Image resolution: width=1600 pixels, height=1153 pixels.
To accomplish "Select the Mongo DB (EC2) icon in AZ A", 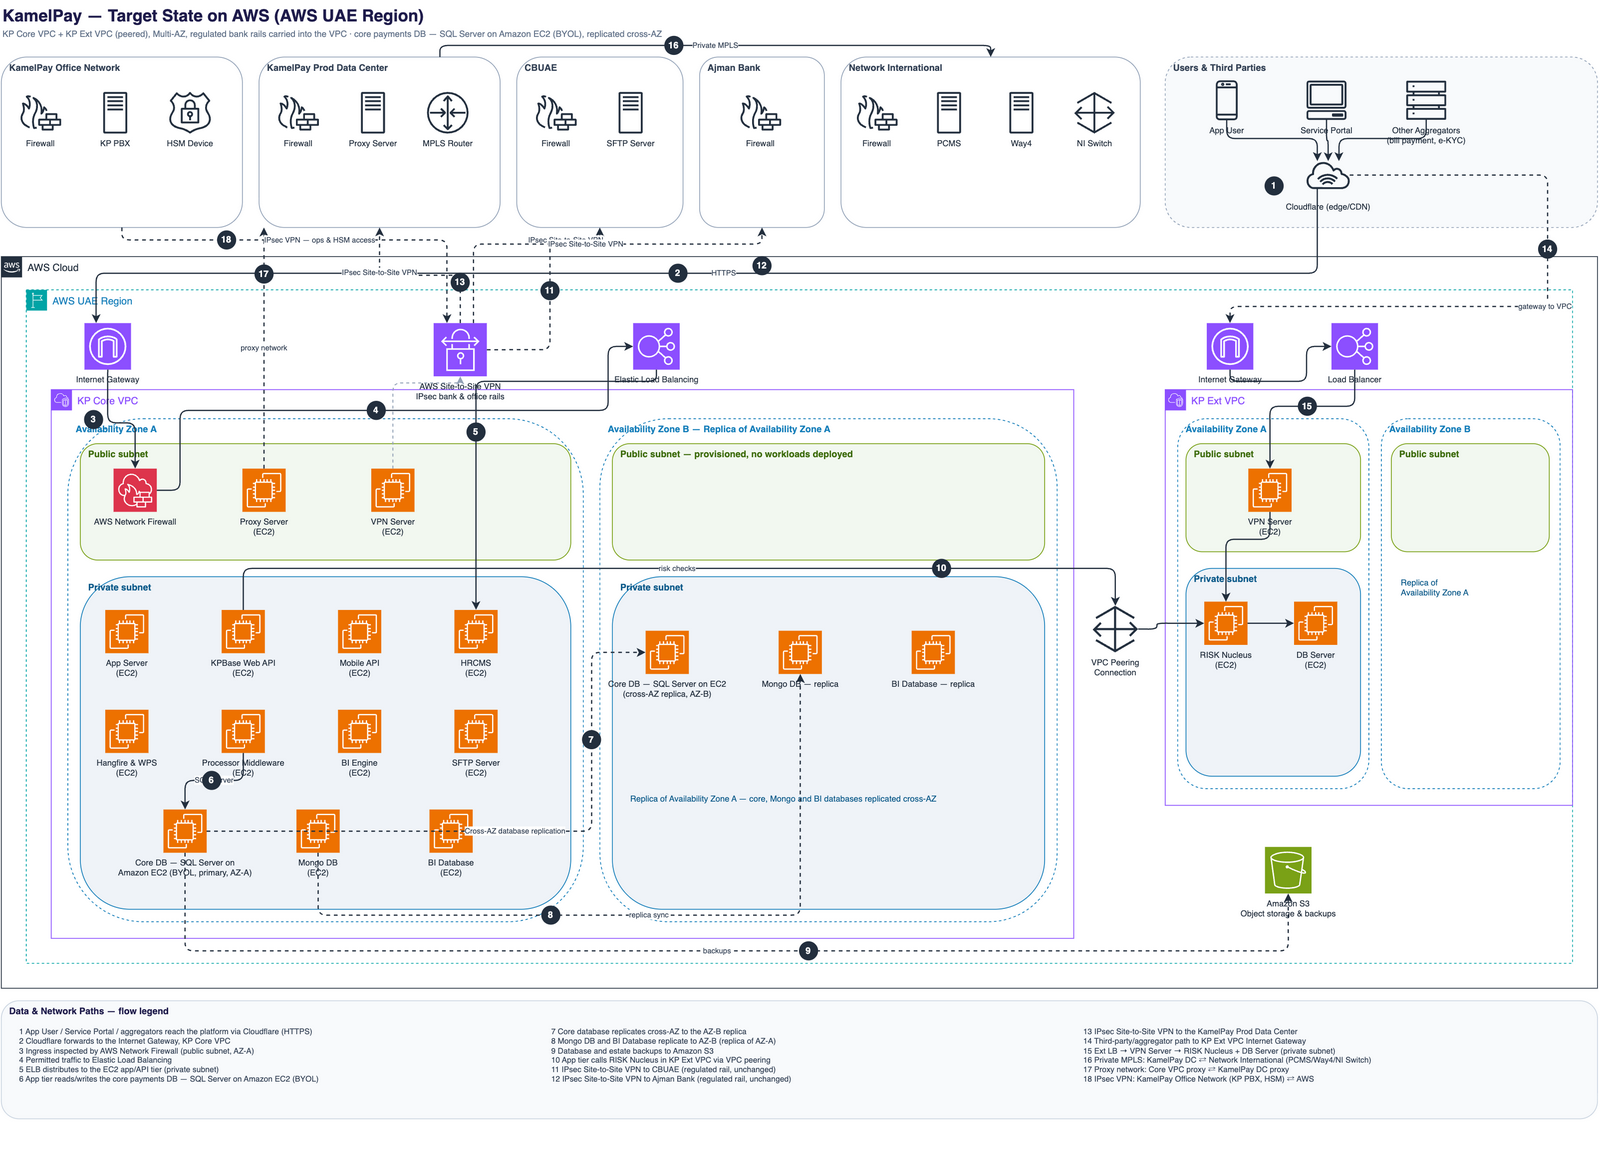I will pyautogui.click(x=318, y=831).
